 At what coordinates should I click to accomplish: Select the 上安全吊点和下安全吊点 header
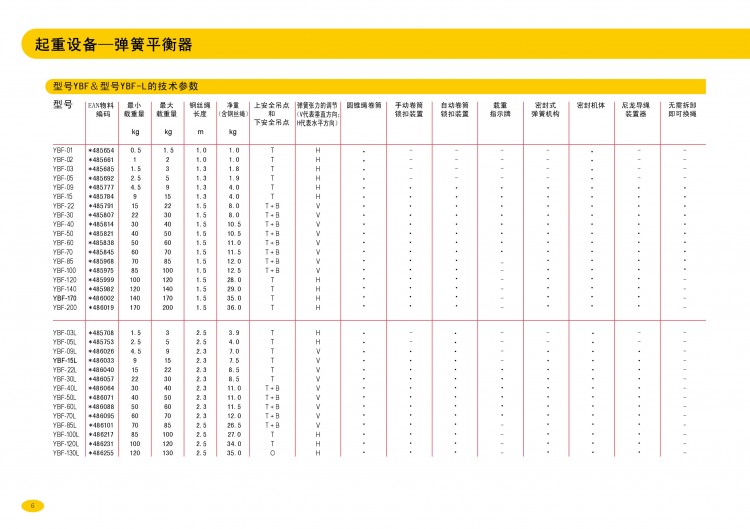click(272, 114)
